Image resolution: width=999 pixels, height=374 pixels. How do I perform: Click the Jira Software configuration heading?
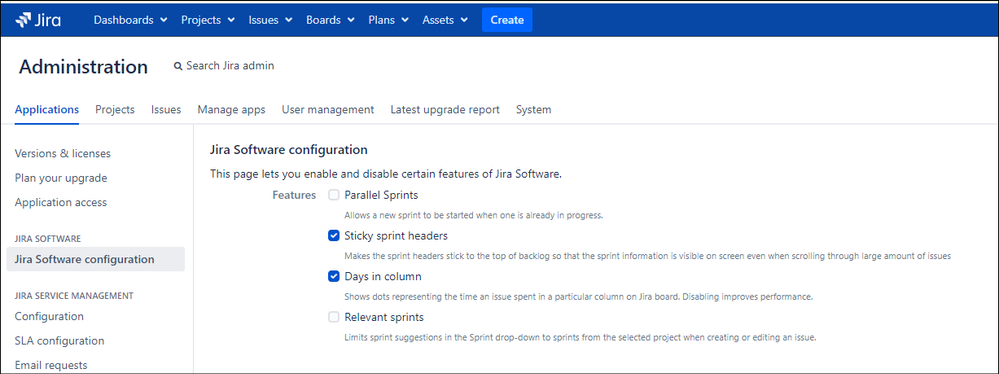tap(289, 150)
